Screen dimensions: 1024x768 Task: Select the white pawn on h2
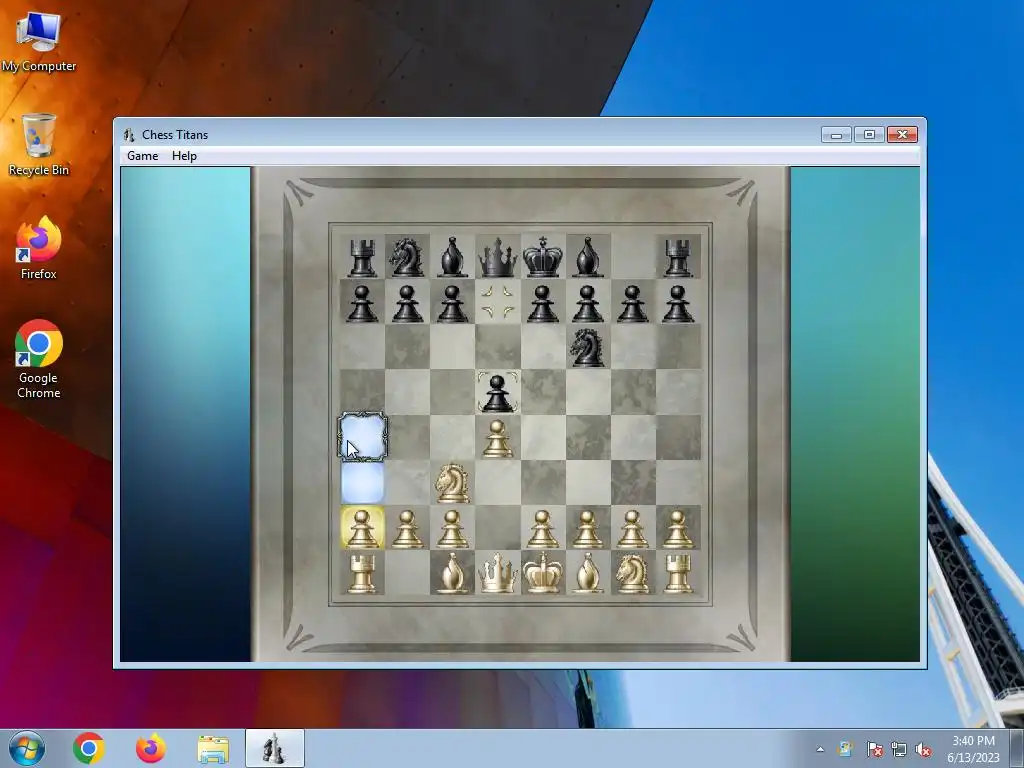678,528
